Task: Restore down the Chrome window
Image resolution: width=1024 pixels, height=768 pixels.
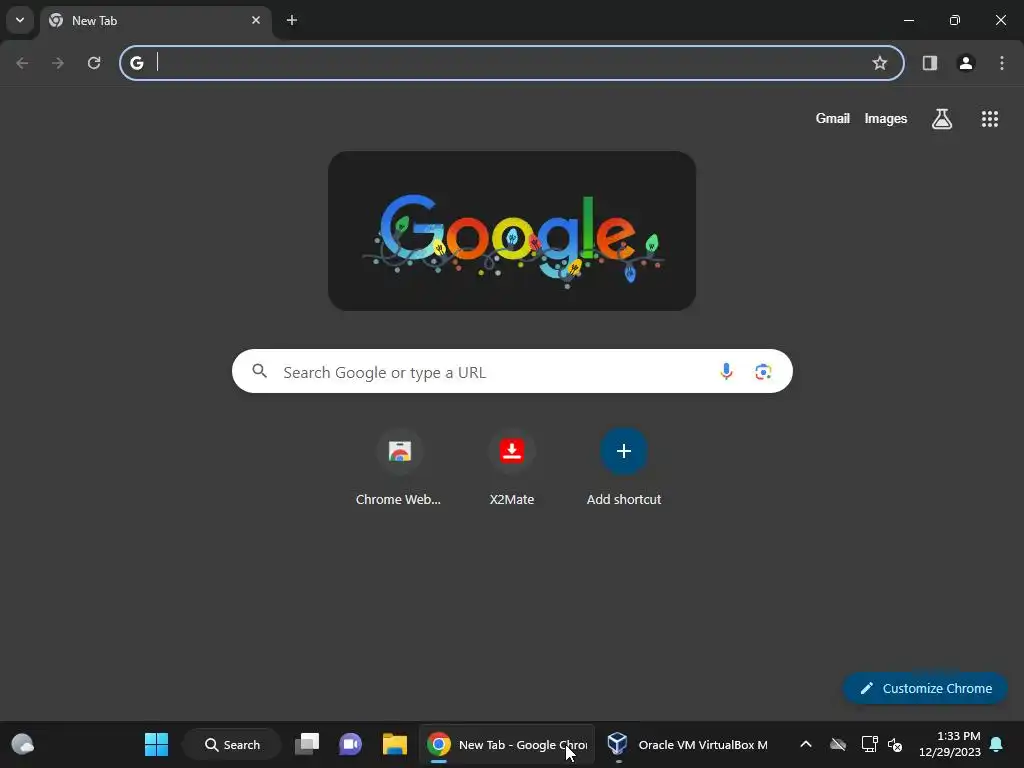Action: coord(955,20)
